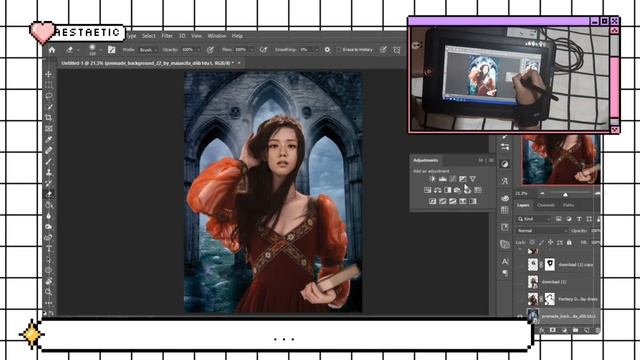Click the layer style fx icon
Screen dimensions: 640x360
542,330
